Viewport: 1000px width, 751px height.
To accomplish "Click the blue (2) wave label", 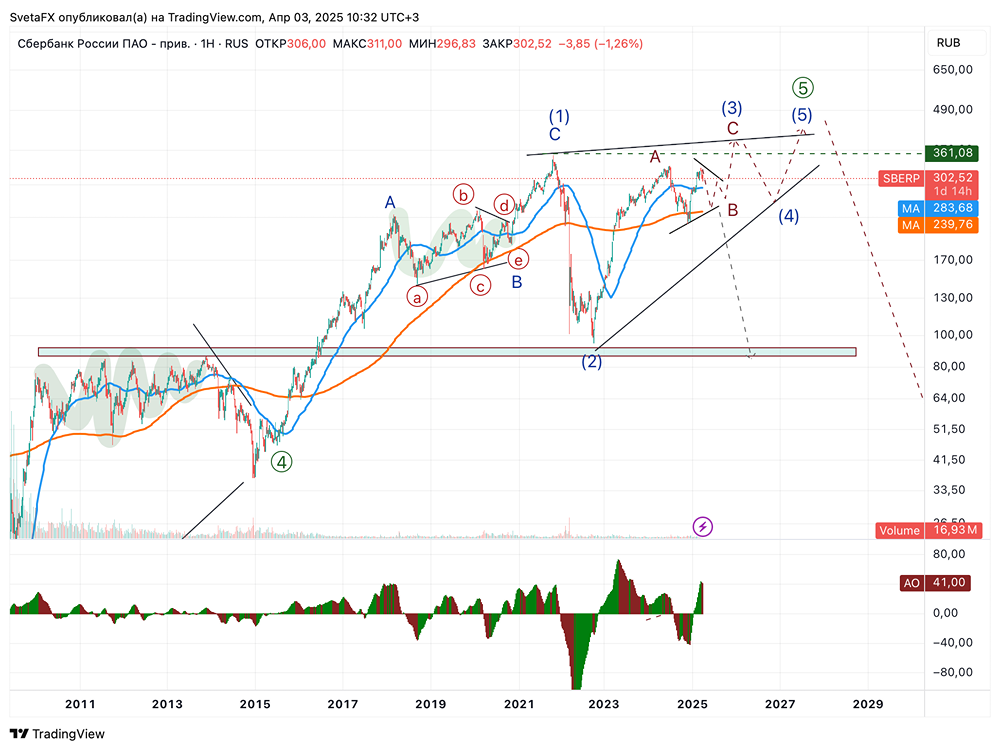I will pyautogui.click(x=591, y=361).
